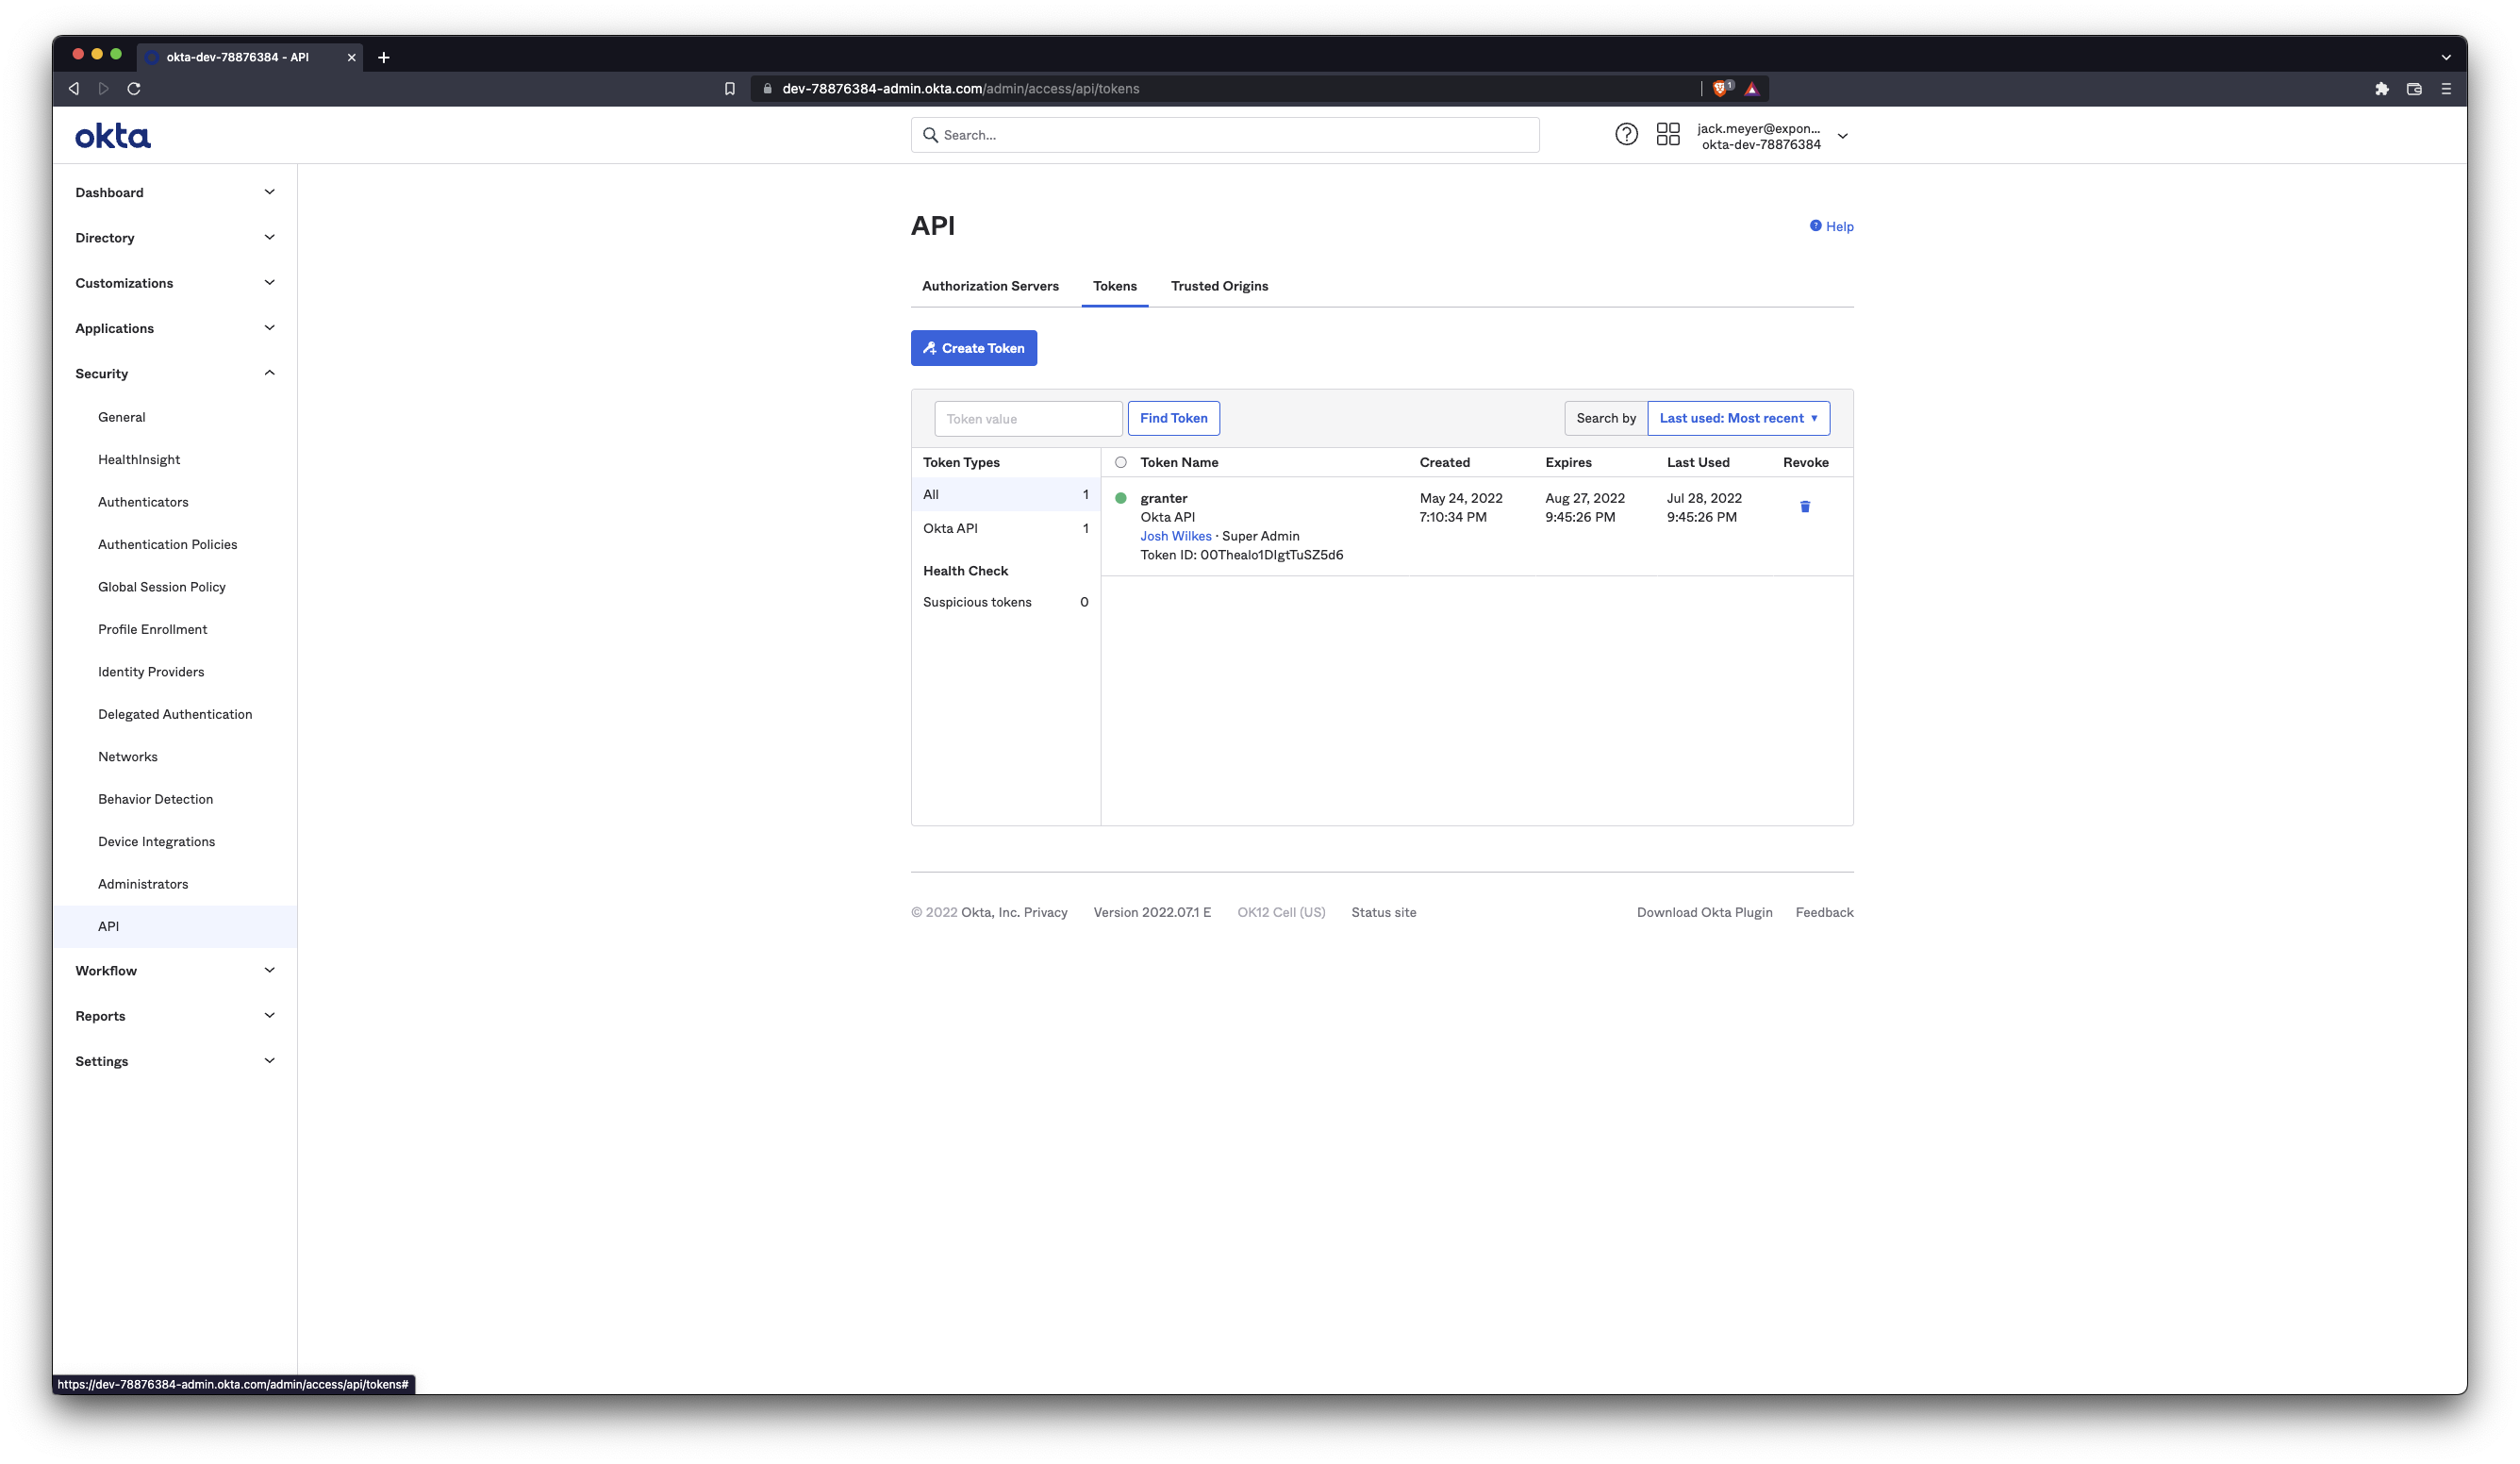Expand the Customizations menu
Viewport: 2520px width, 1464px height.
tap(175, 283)
